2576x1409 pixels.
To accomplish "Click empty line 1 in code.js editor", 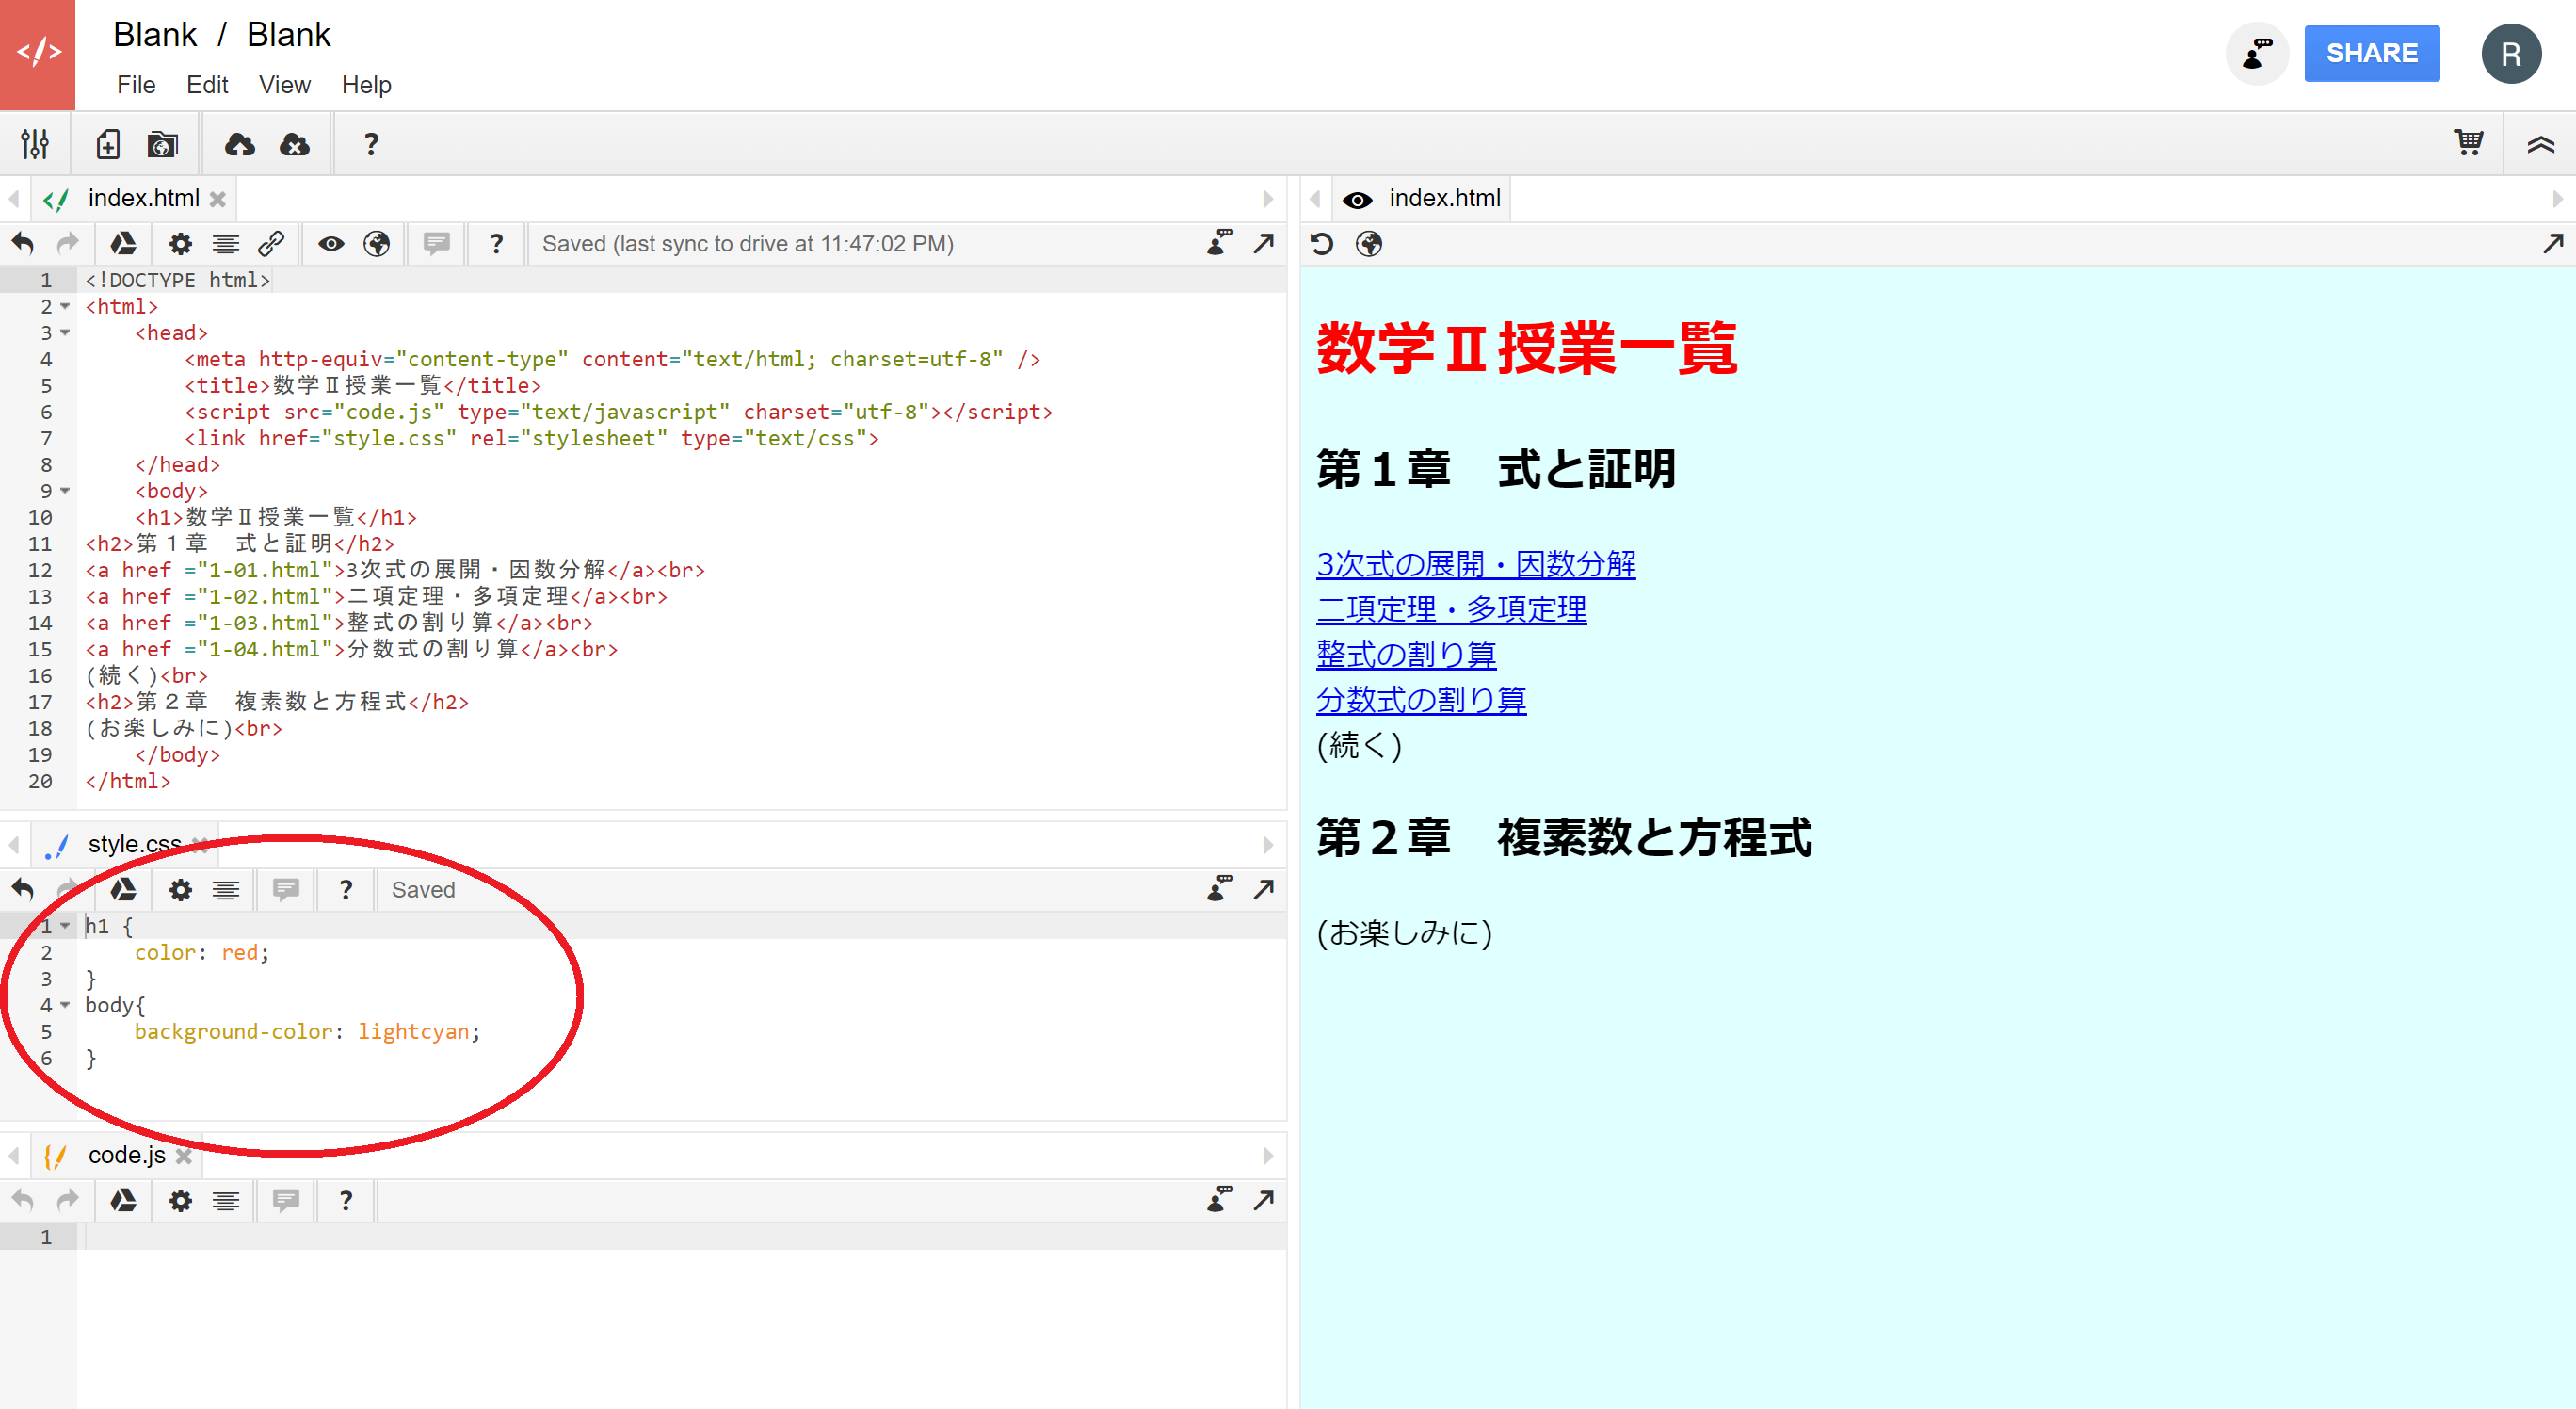I will [684, 1237].
